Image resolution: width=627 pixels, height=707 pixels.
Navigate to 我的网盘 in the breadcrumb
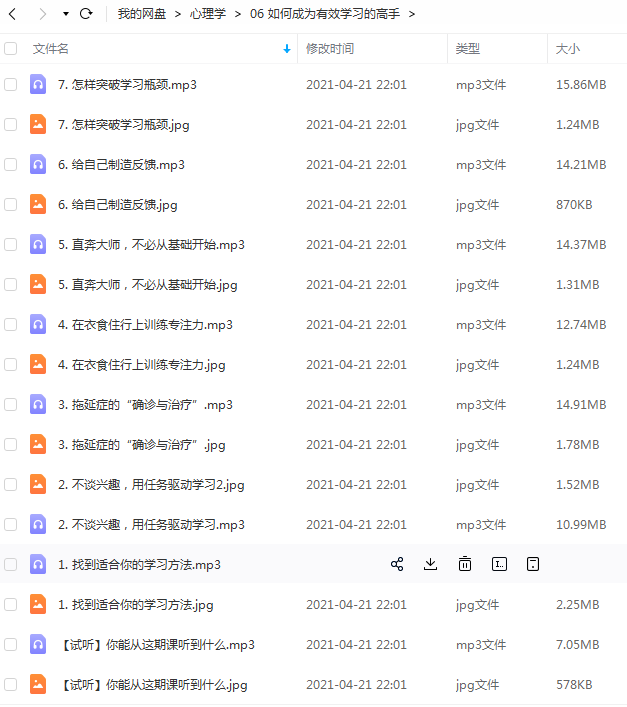[142, 14]
